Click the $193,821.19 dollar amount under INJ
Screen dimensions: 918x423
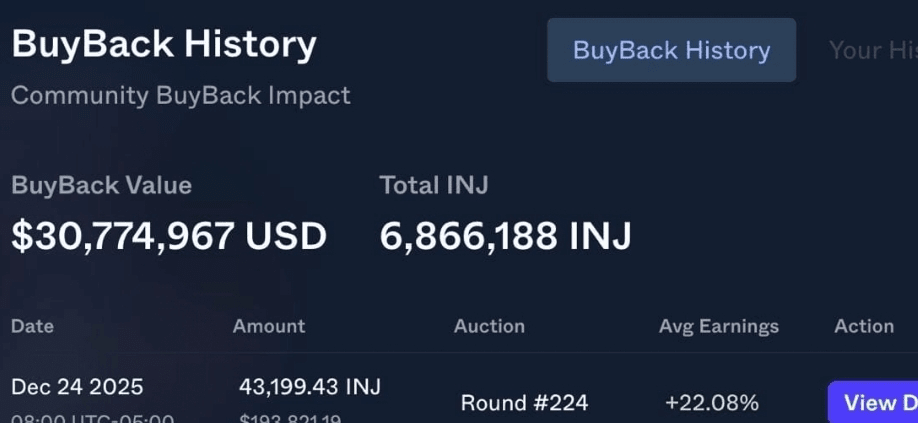pyautogui.click(x=290, y=418)
